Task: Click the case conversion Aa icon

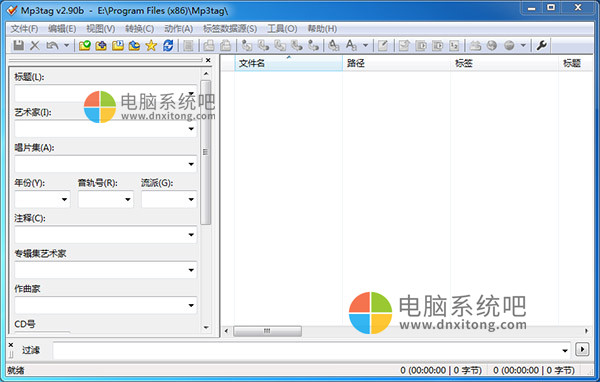Action: (x=351, y=46)
